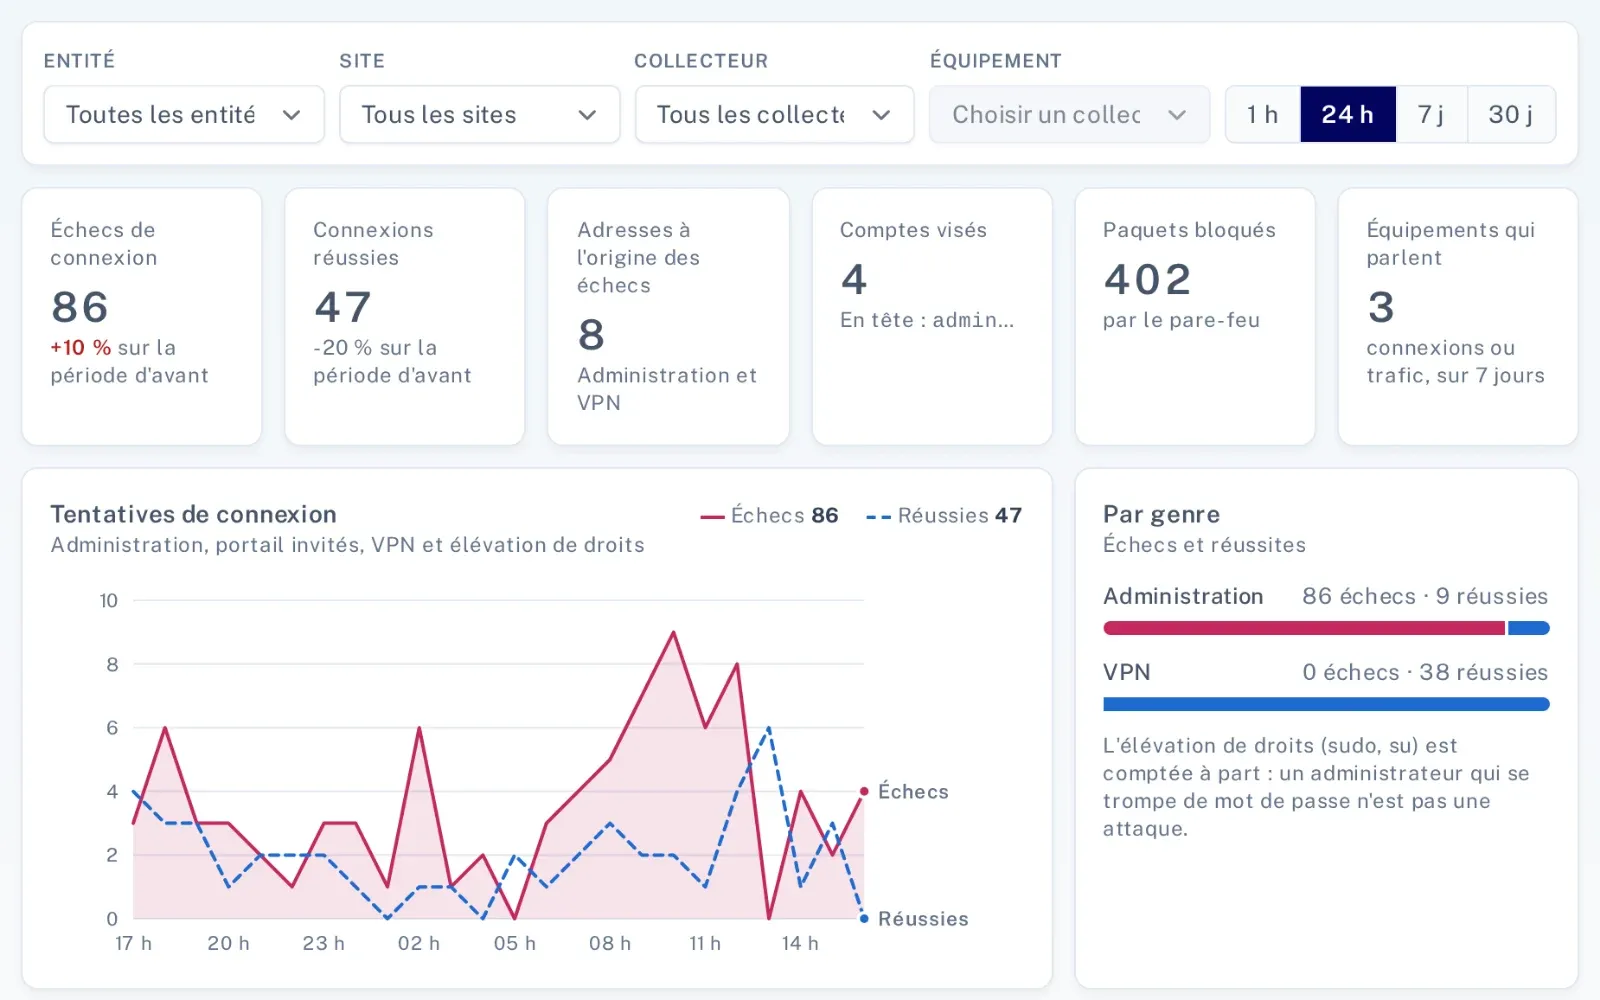The height and width of the screenshot is (1000, 1600).
Task: Open the 'Choisir un collecteur' équipement dropdown
Action: coord(1070,115)
